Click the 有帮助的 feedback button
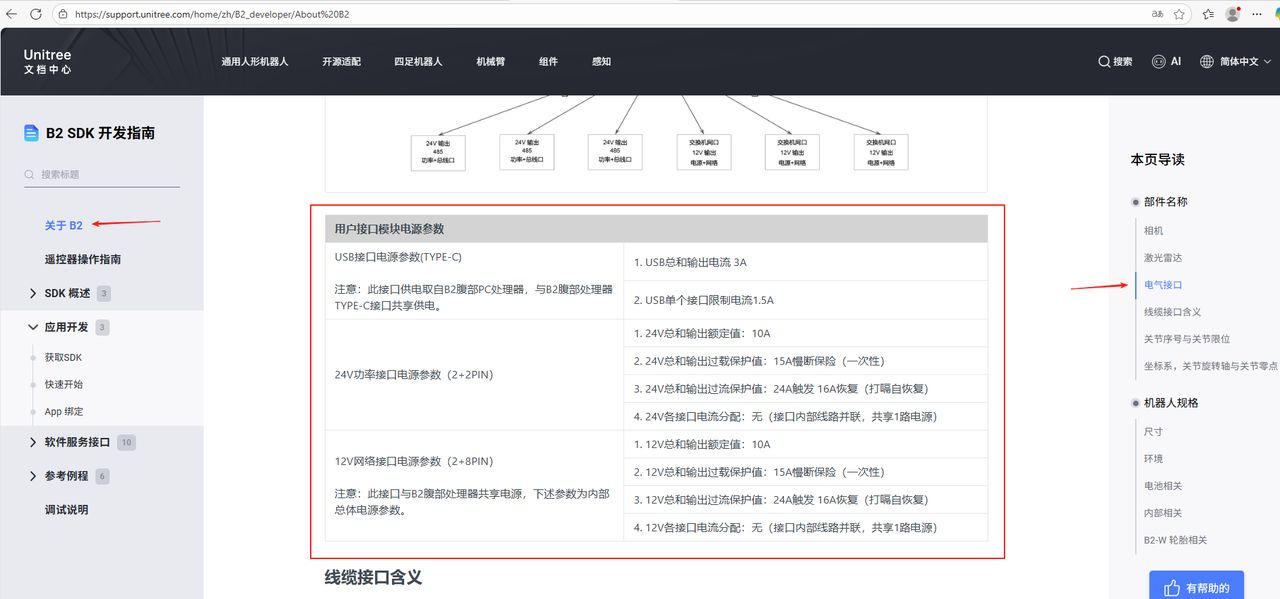 point(1196,587)
